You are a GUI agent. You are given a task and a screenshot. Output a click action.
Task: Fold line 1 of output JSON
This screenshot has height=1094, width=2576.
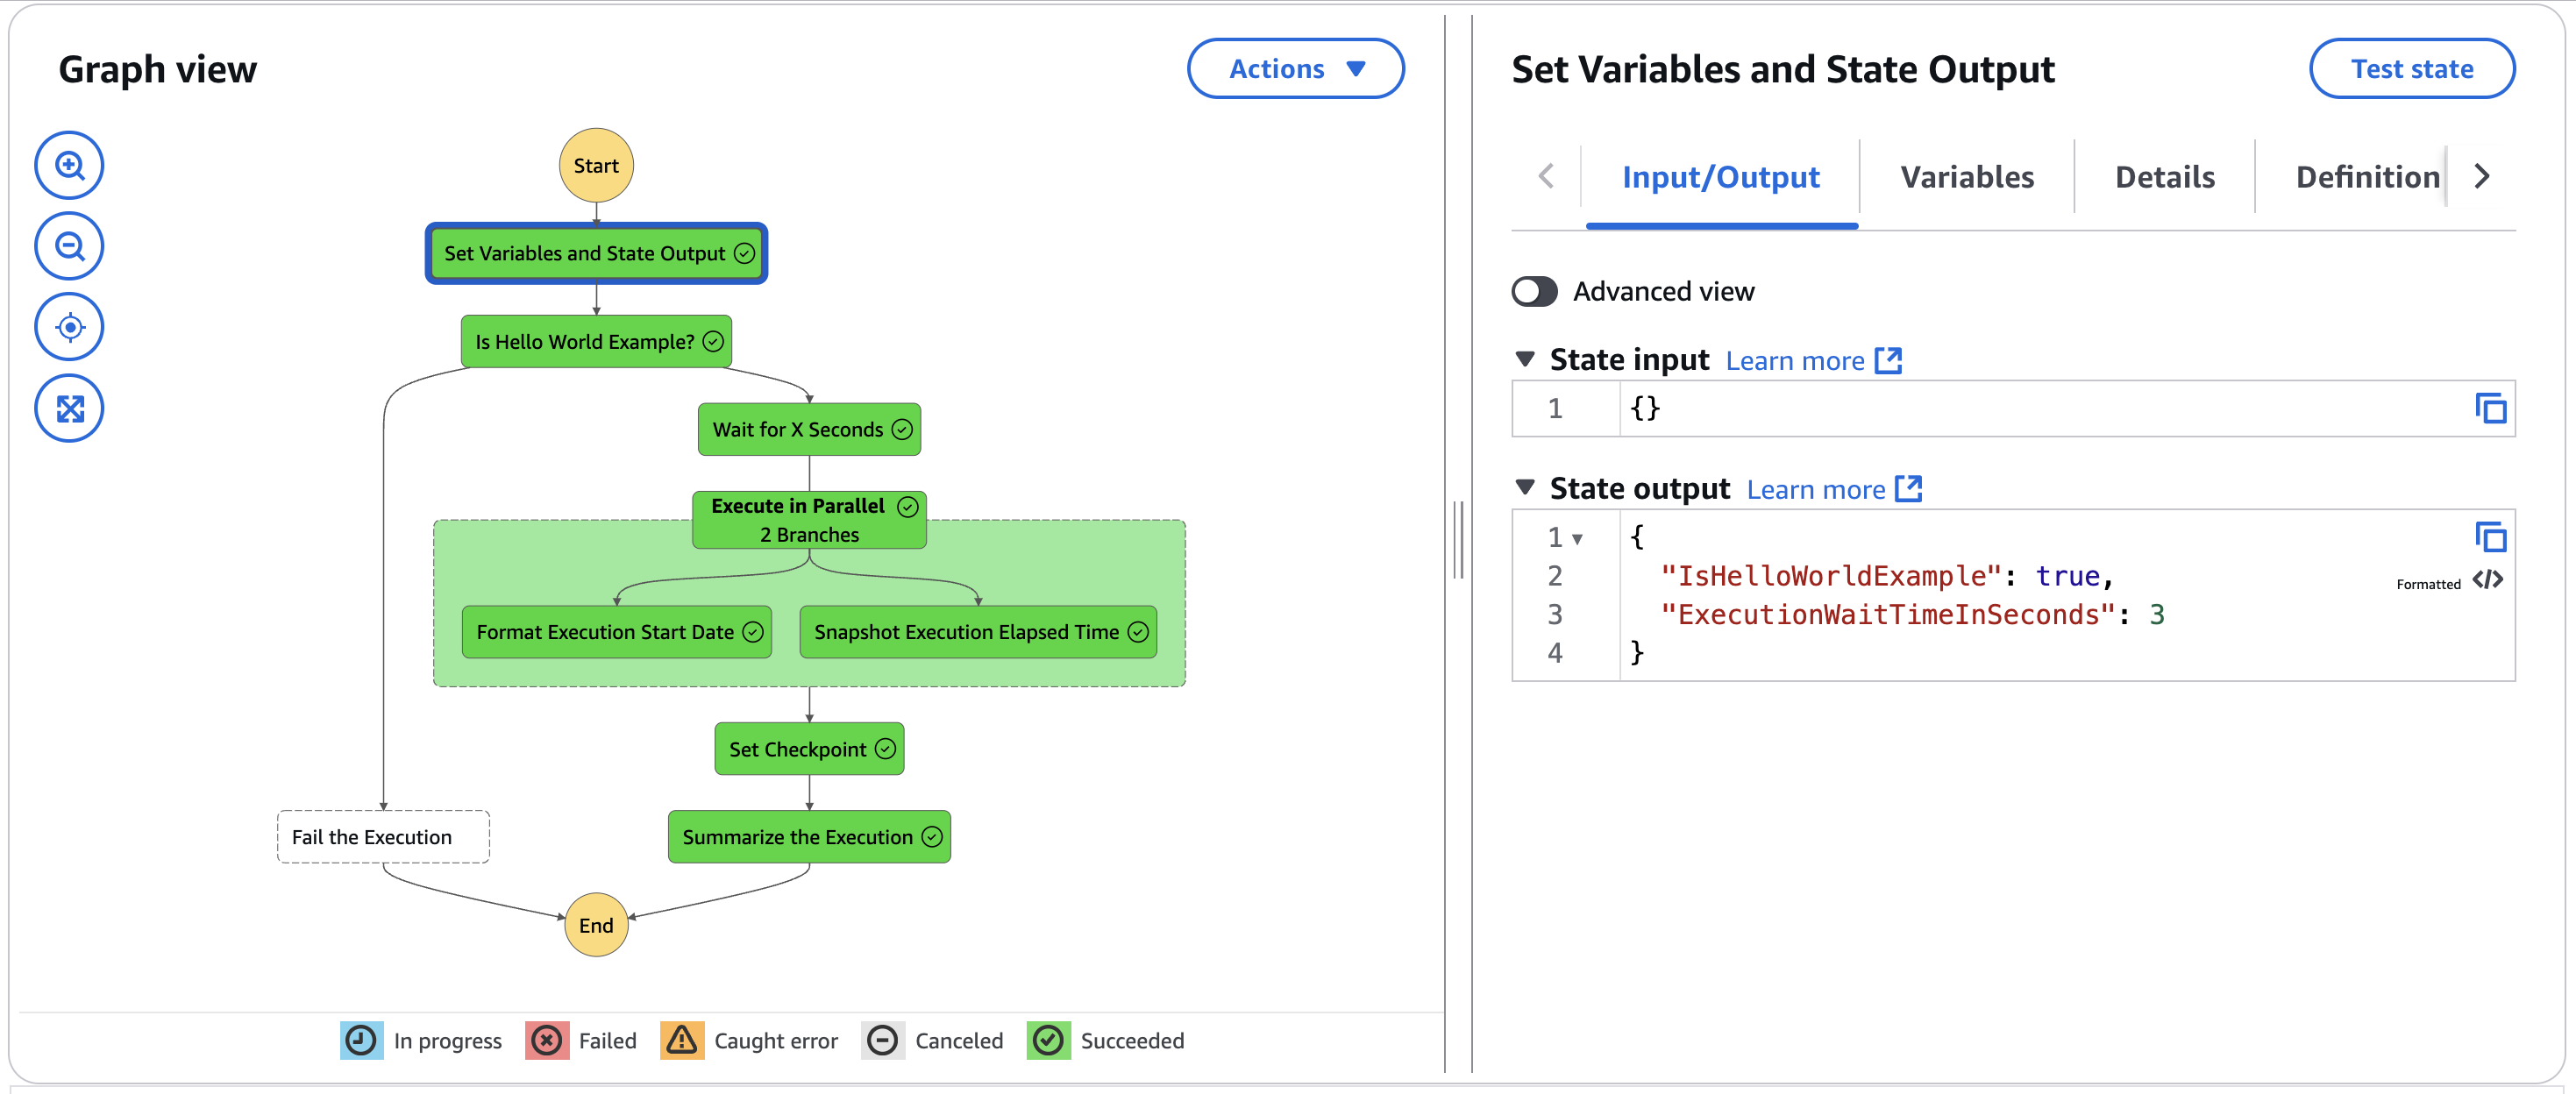pos(1577,539)
